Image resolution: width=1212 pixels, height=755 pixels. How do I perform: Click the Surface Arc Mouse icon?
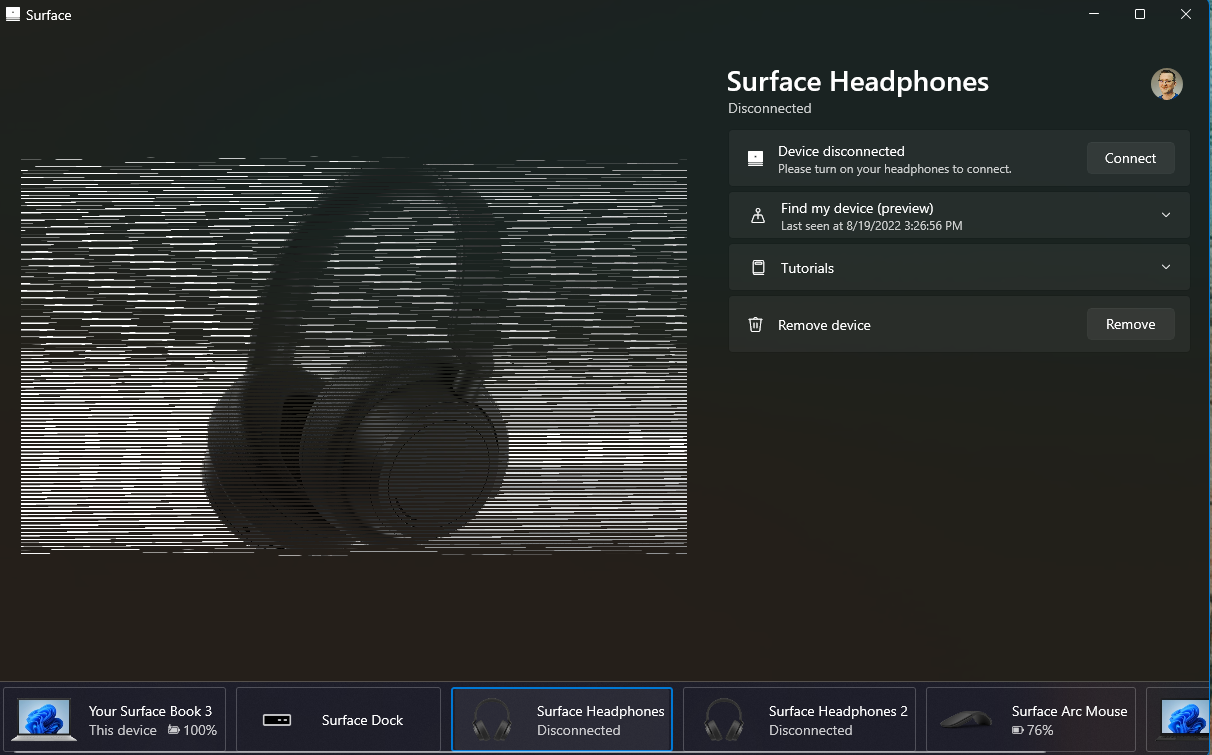pos(967,720)
